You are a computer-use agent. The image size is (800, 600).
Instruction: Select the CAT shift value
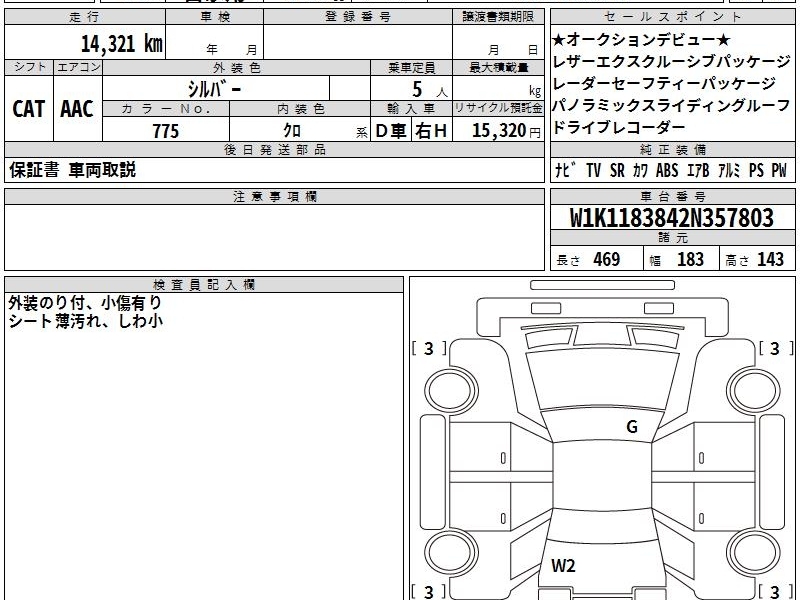(x=29, y=109)
